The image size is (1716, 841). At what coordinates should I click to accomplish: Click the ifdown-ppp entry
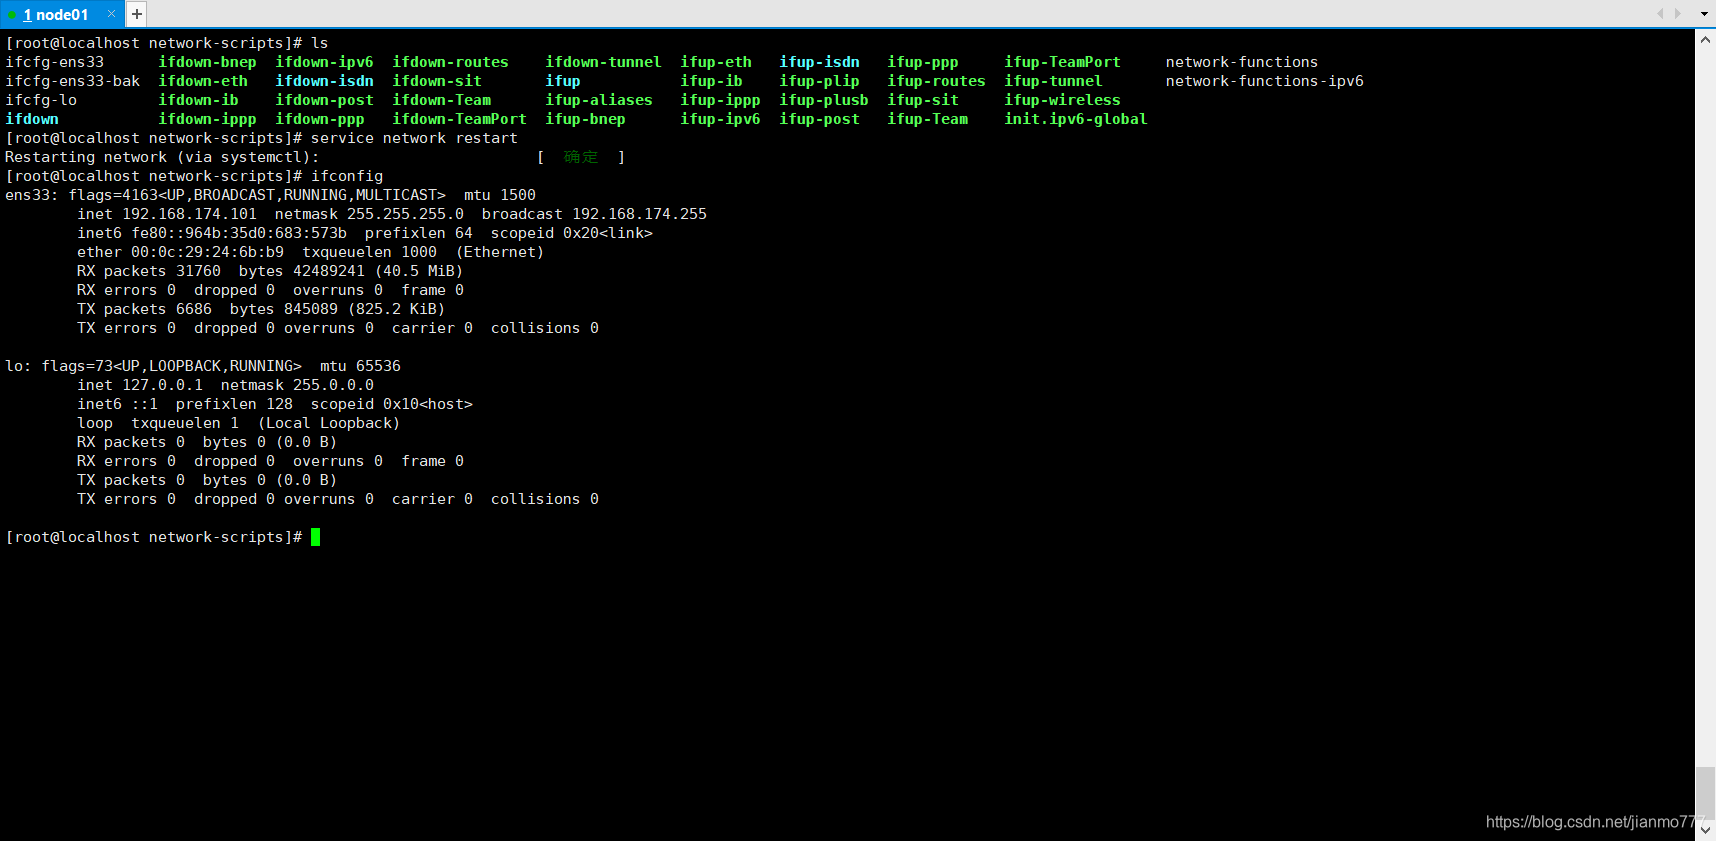click(320, 119)
